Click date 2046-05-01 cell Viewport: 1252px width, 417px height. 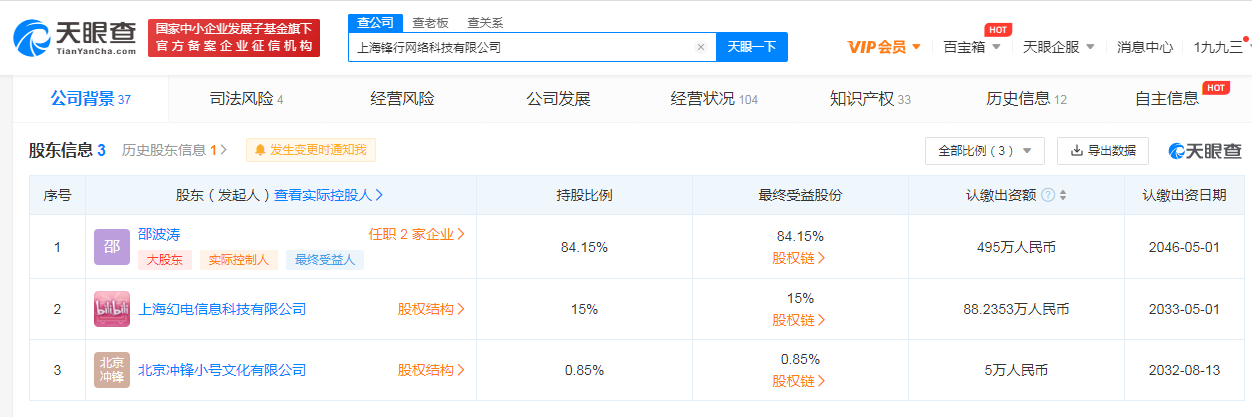pyautogui.click(x=1184, y=247)
